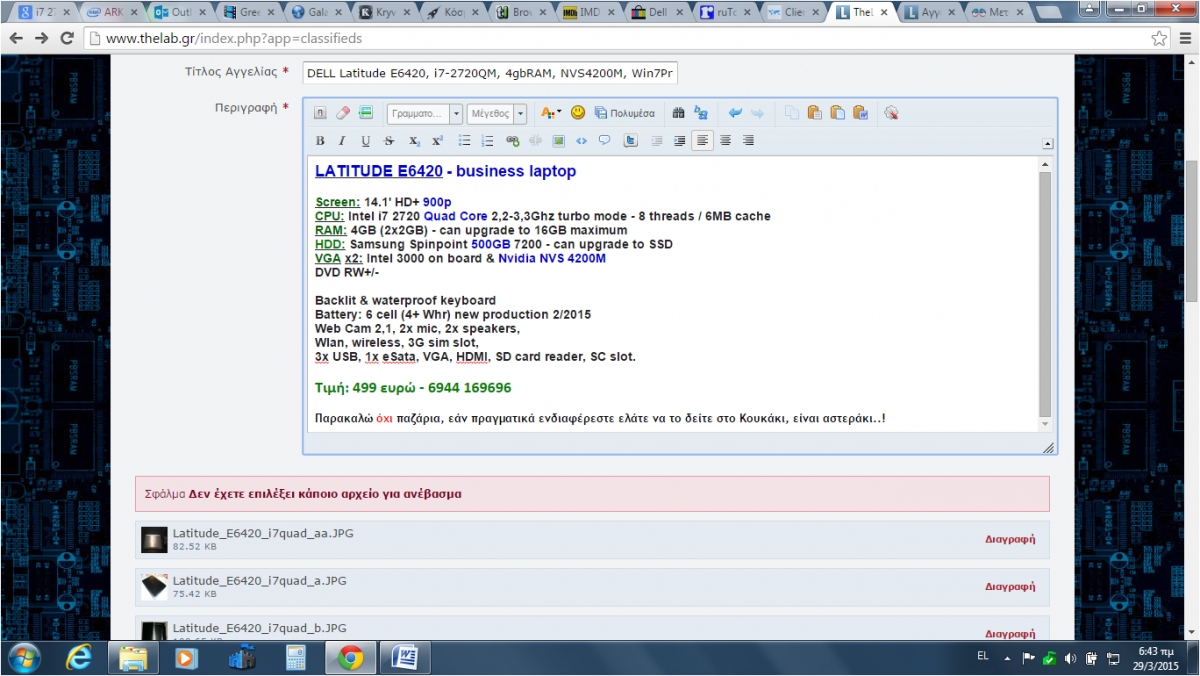Launch Internet Explorer from the taskbar

click(79, 658)
